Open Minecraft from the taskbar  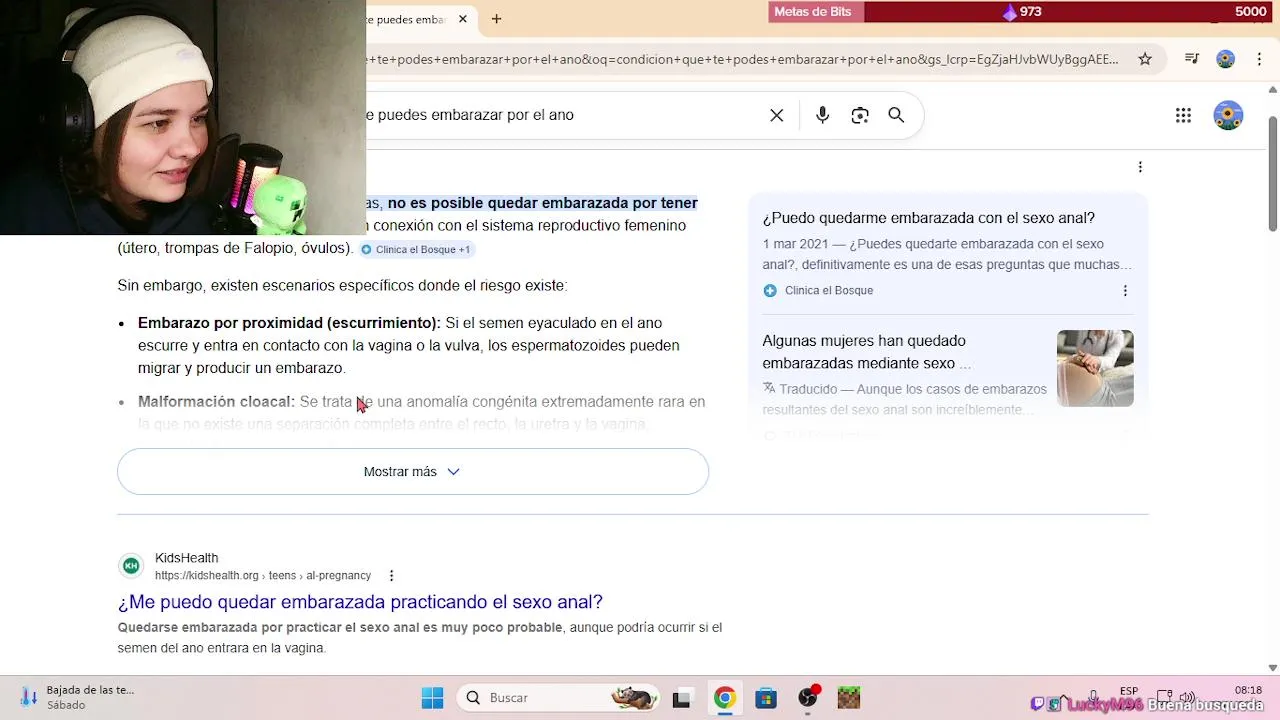coord(849,698)
